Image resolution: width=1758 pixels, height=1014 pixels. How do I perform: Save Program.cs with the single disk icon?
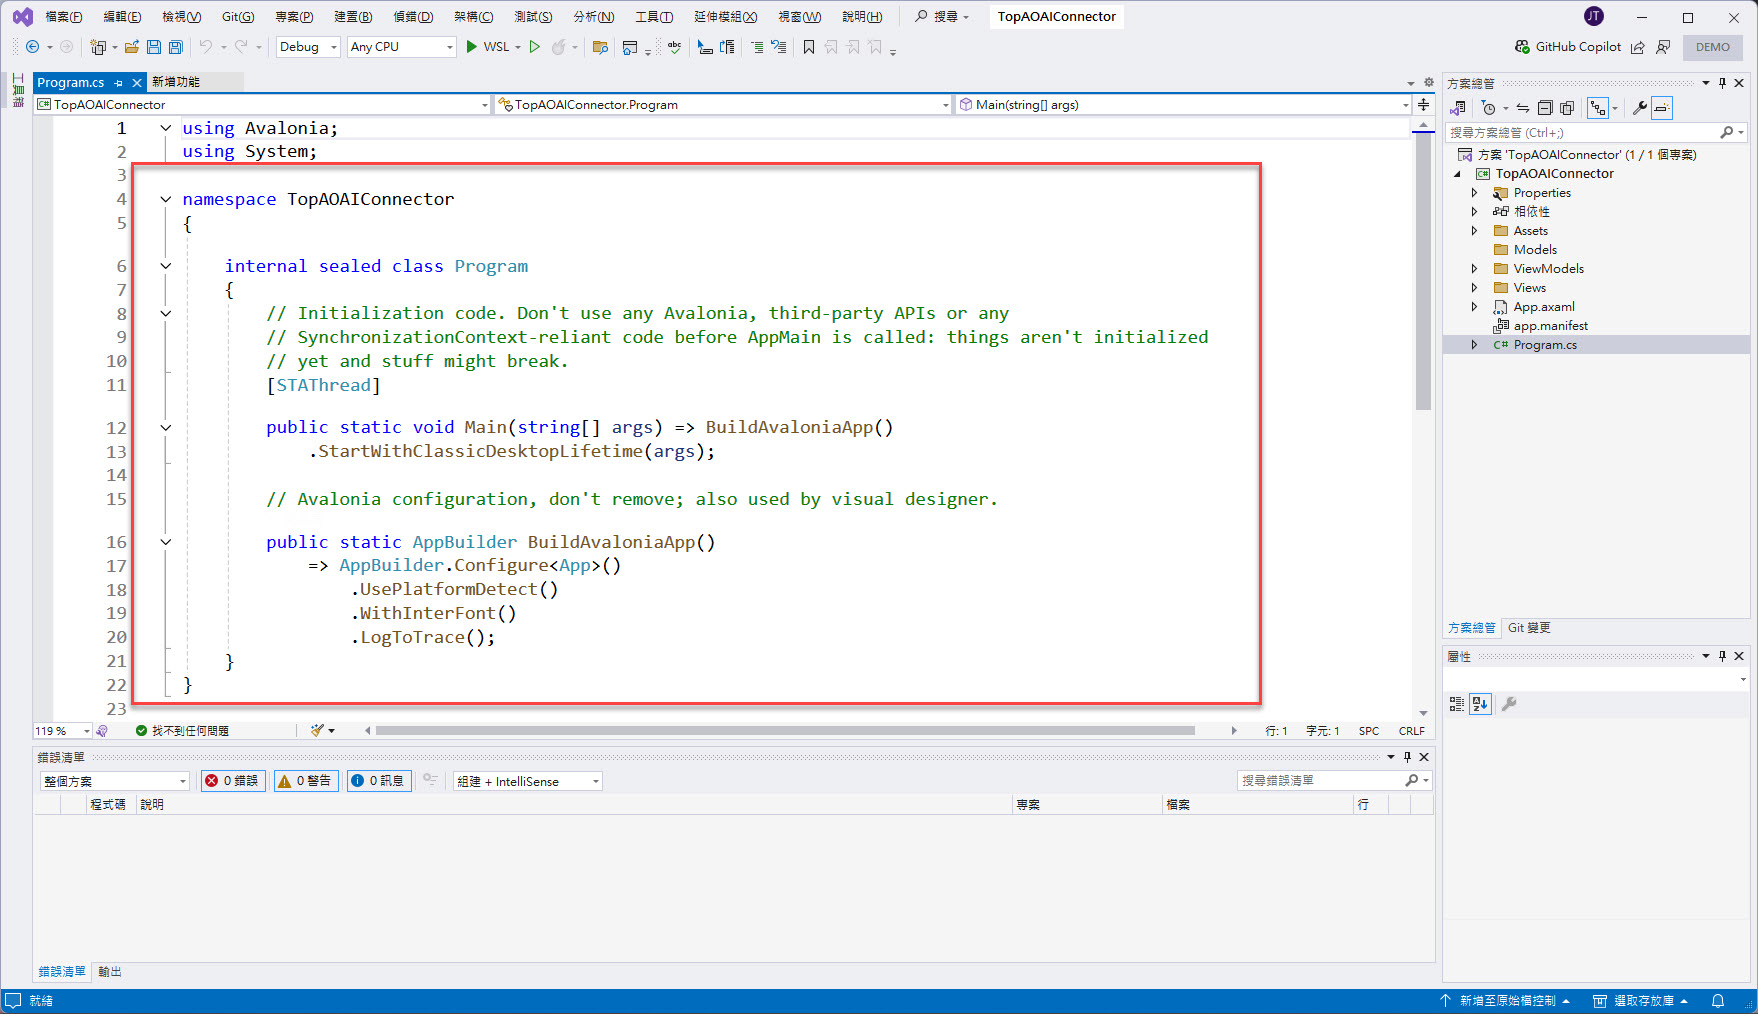tap(153, 47)
